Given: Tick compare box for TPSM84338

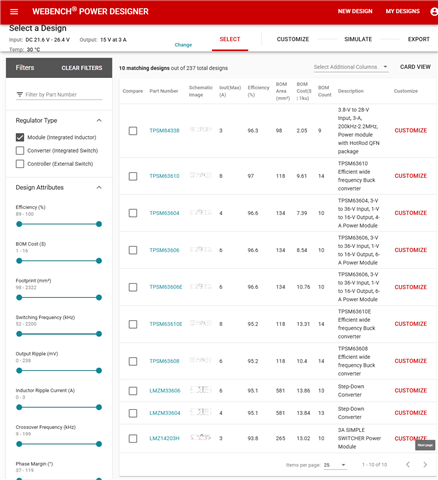Looking at the screenshot, I should tap(133, 131).
